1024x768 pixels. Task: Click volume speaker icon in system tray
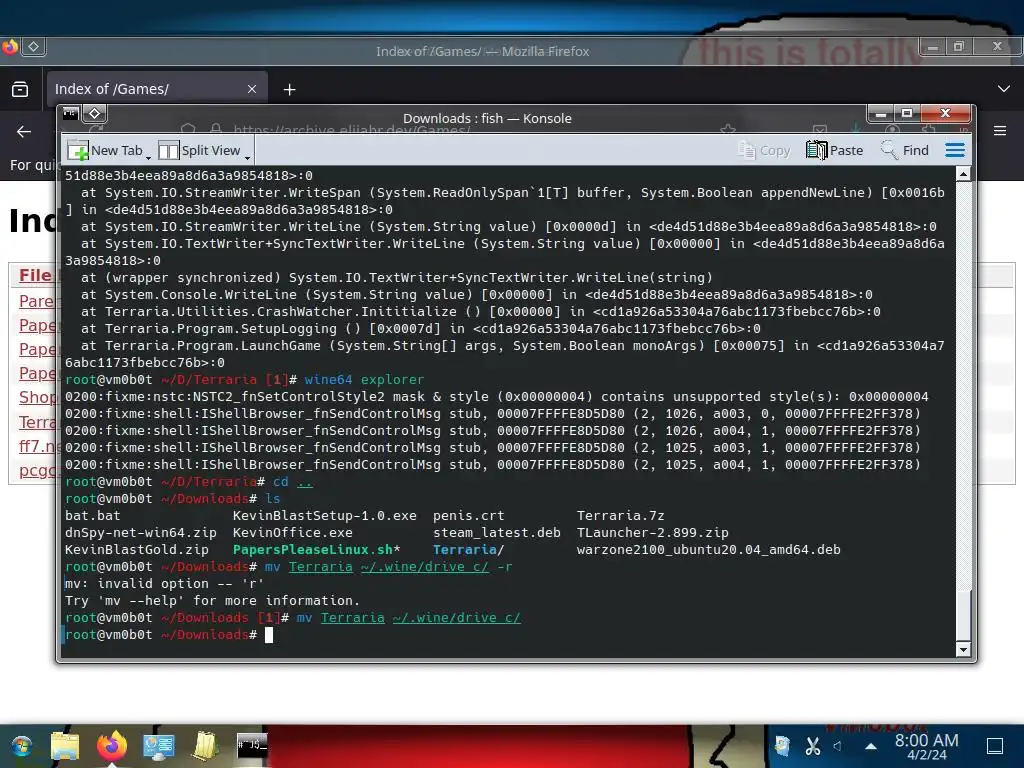coord(838,746)
